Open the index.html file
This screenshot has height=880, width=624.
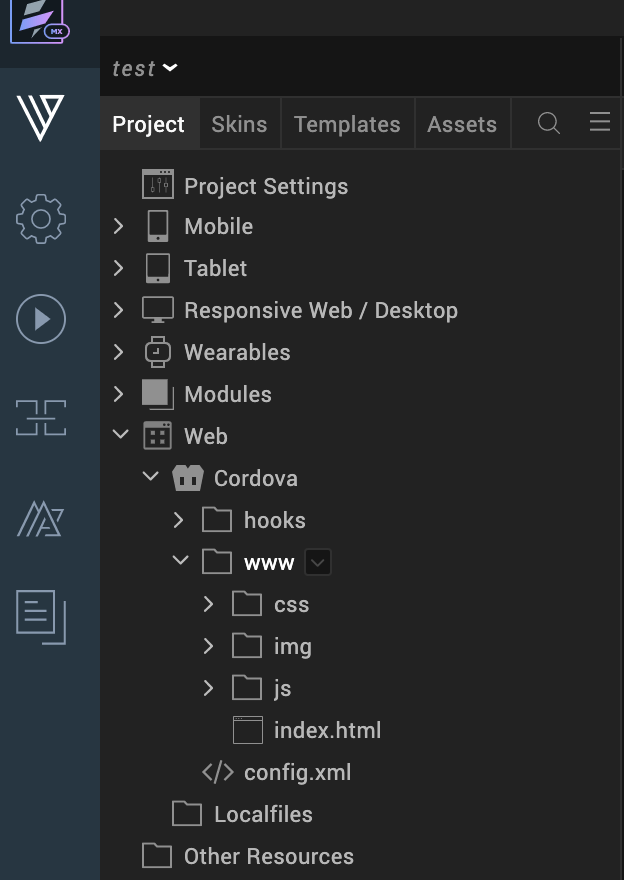point(328,730)
